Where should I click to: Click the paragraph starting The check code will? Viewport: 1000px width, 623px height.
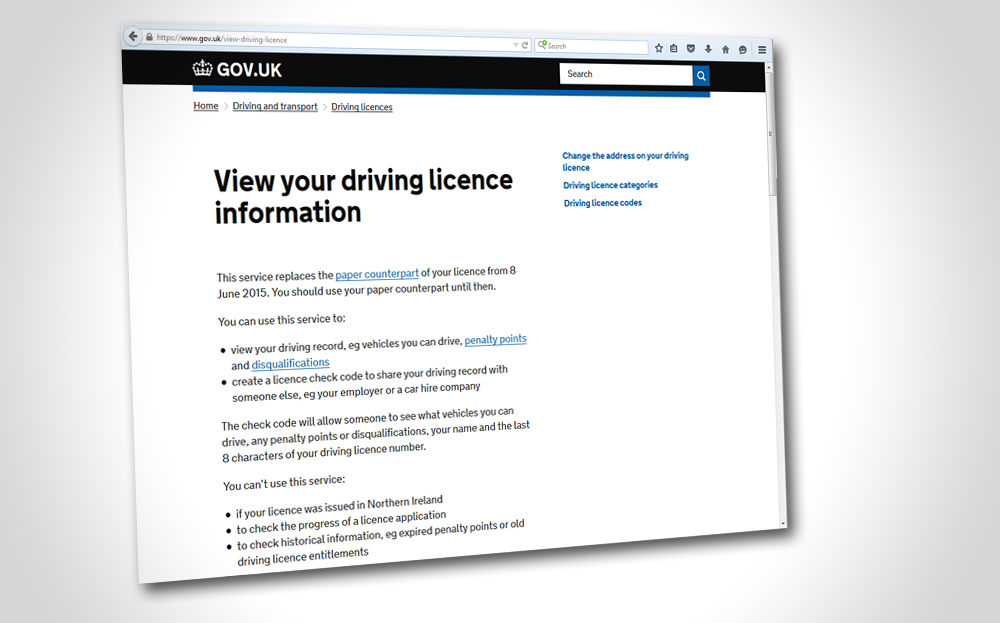[x=376, y=435]
